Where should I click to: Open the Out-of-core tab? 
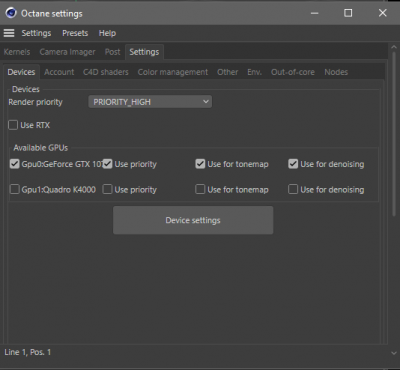click(293, 72)
